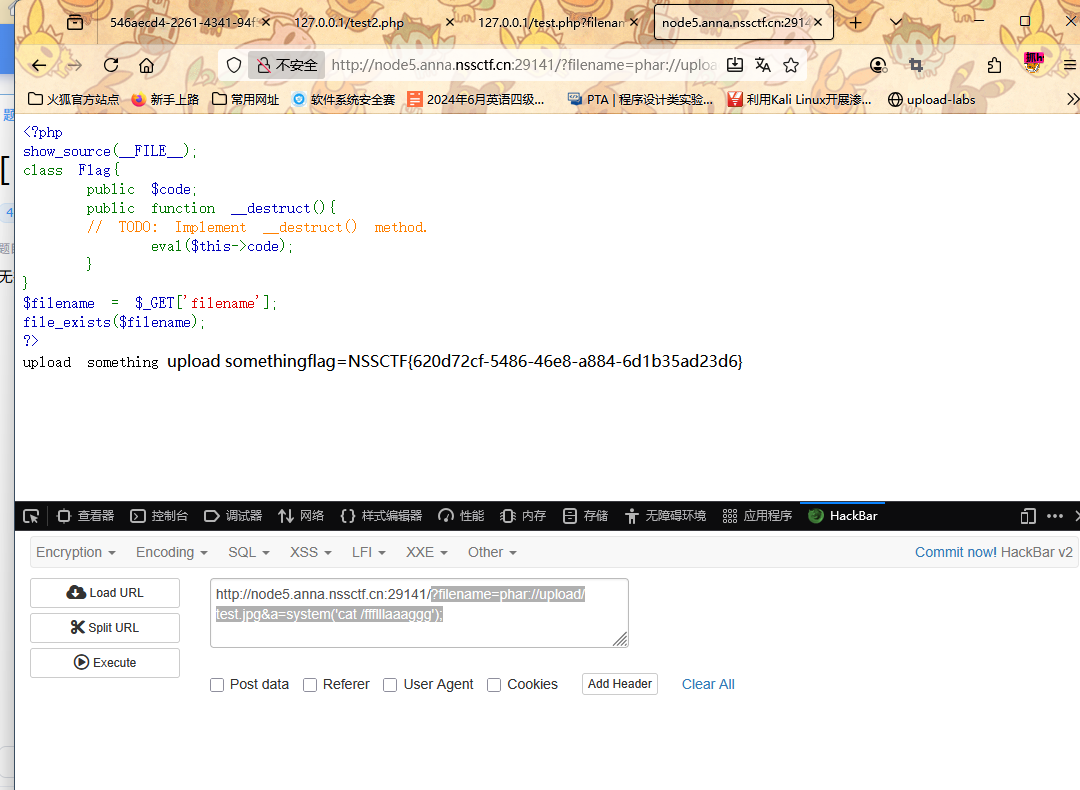Open the Firefox account icon
The width and height of the screenshot is (1080, 790).
[878, 65]
